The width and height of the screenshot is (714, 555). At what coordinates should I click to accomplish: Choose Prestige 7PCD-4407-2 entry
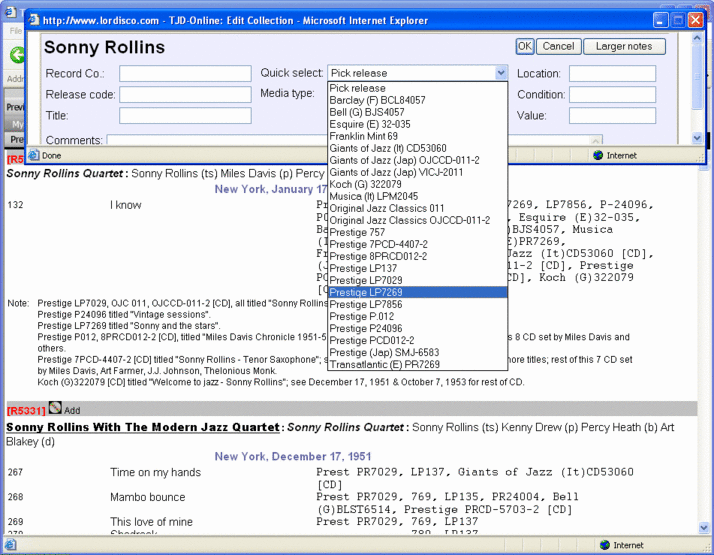[x=418, y=244]
